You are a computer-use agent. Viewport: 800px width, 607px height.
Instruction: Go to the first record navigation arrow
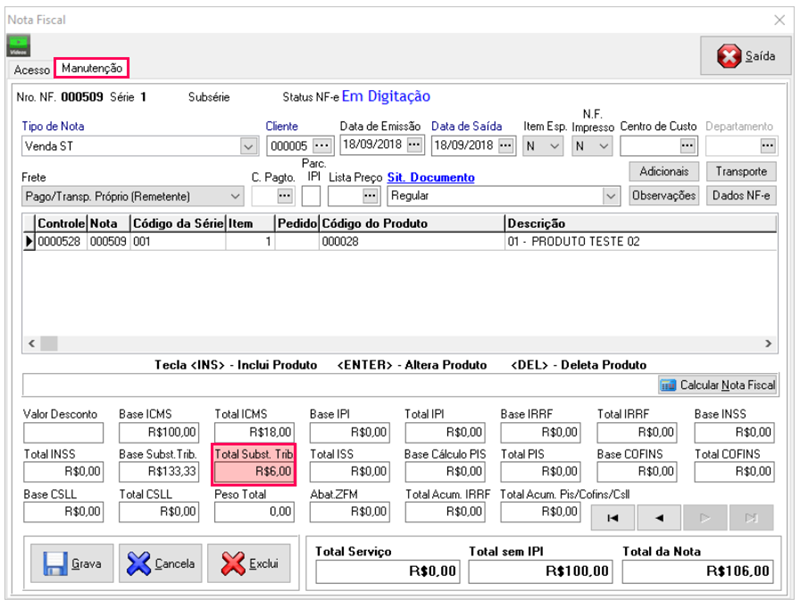pos(610,518)
